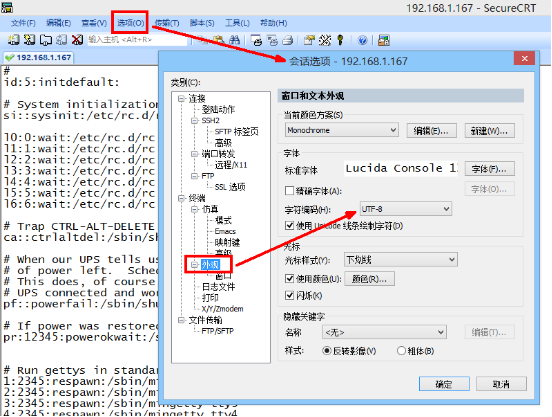Select 登陆动作 in category tree
The width and height of the screenshot is (552, 417).
coord(218,109)
